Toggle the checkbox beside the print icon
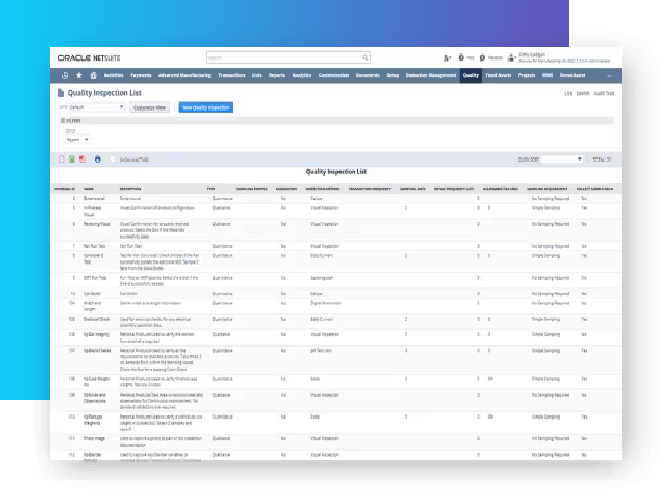 pyautogui.click(x=114, y=159)
